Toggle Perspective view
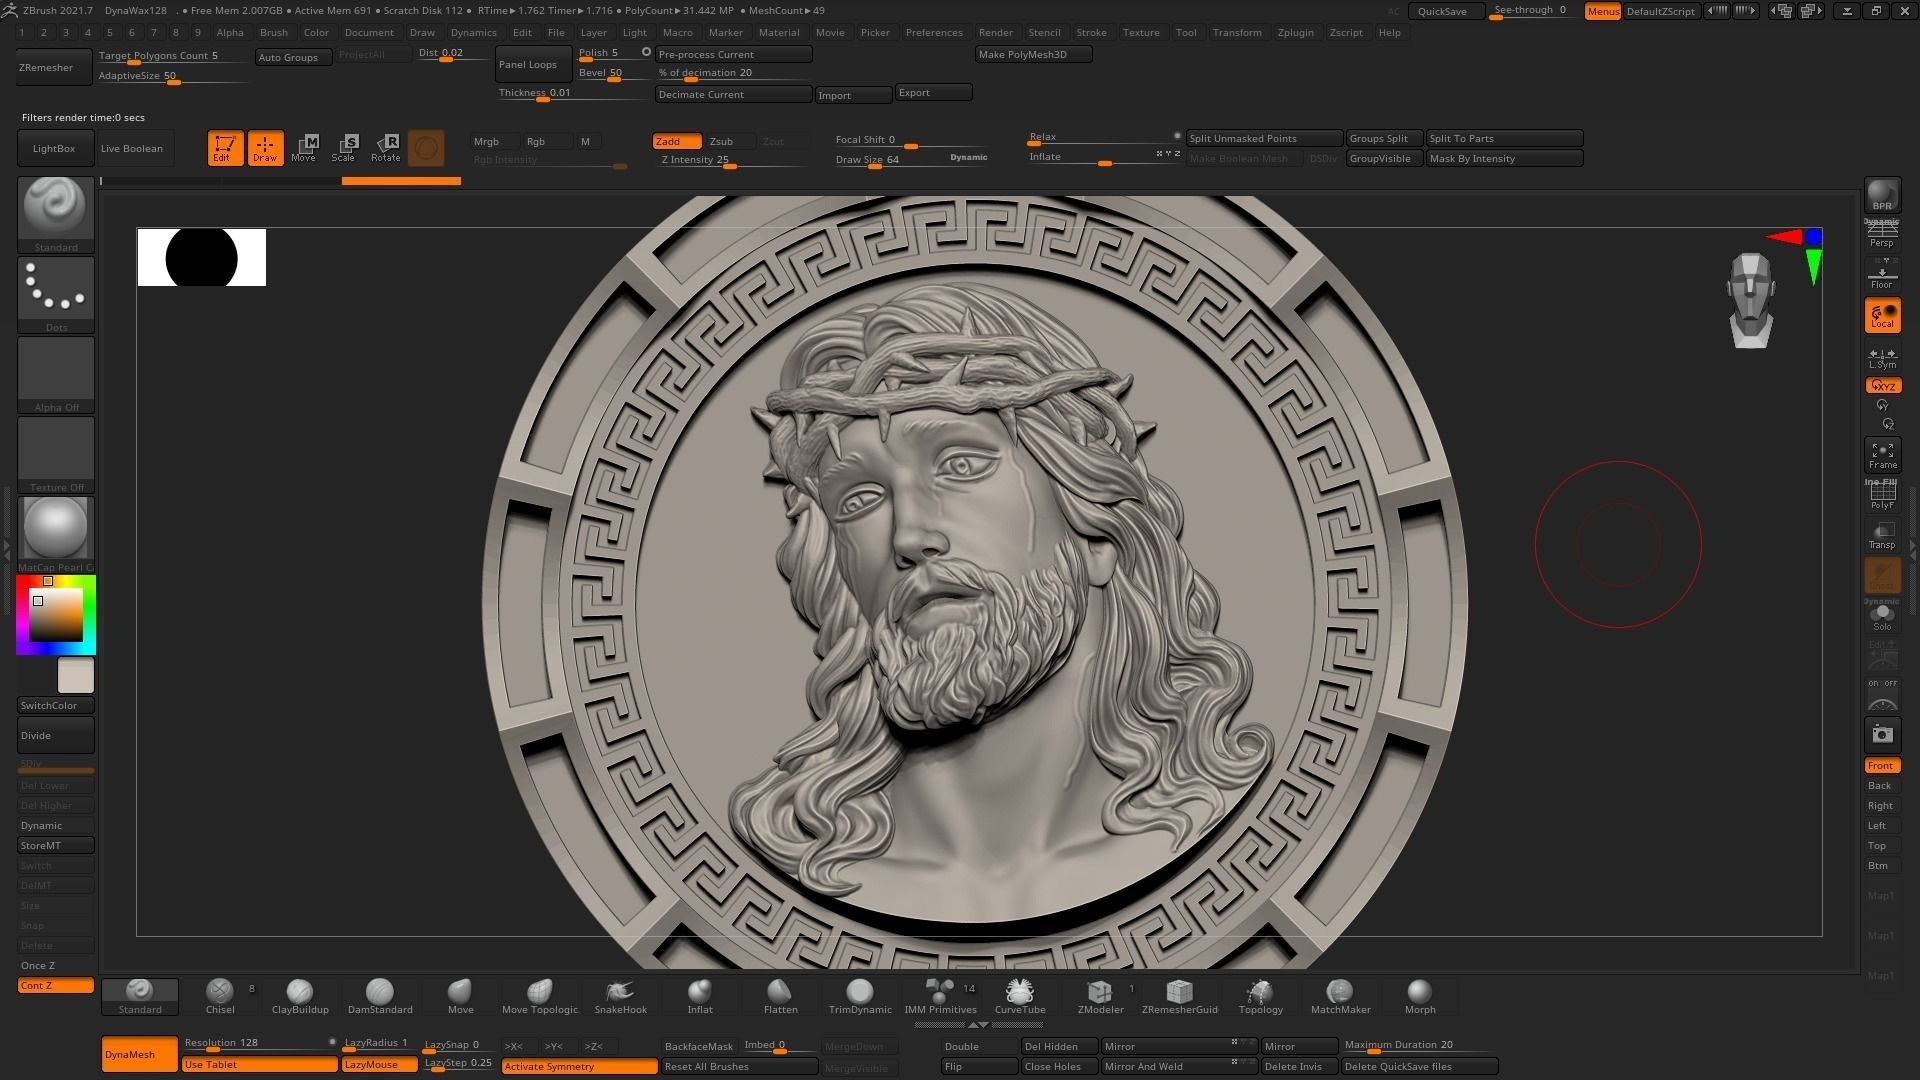 (x=1882, y=234)
